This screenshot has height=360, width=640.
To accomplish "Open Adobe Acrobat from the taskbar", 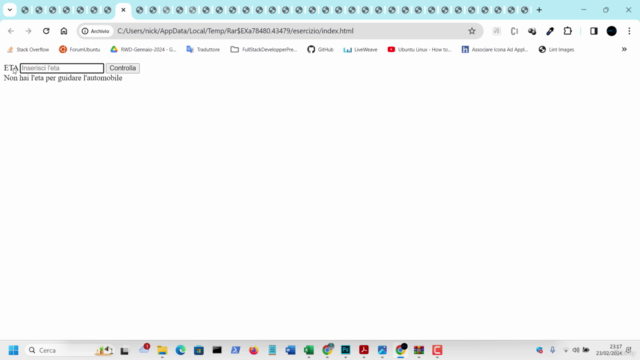I will tap(364, 350).
